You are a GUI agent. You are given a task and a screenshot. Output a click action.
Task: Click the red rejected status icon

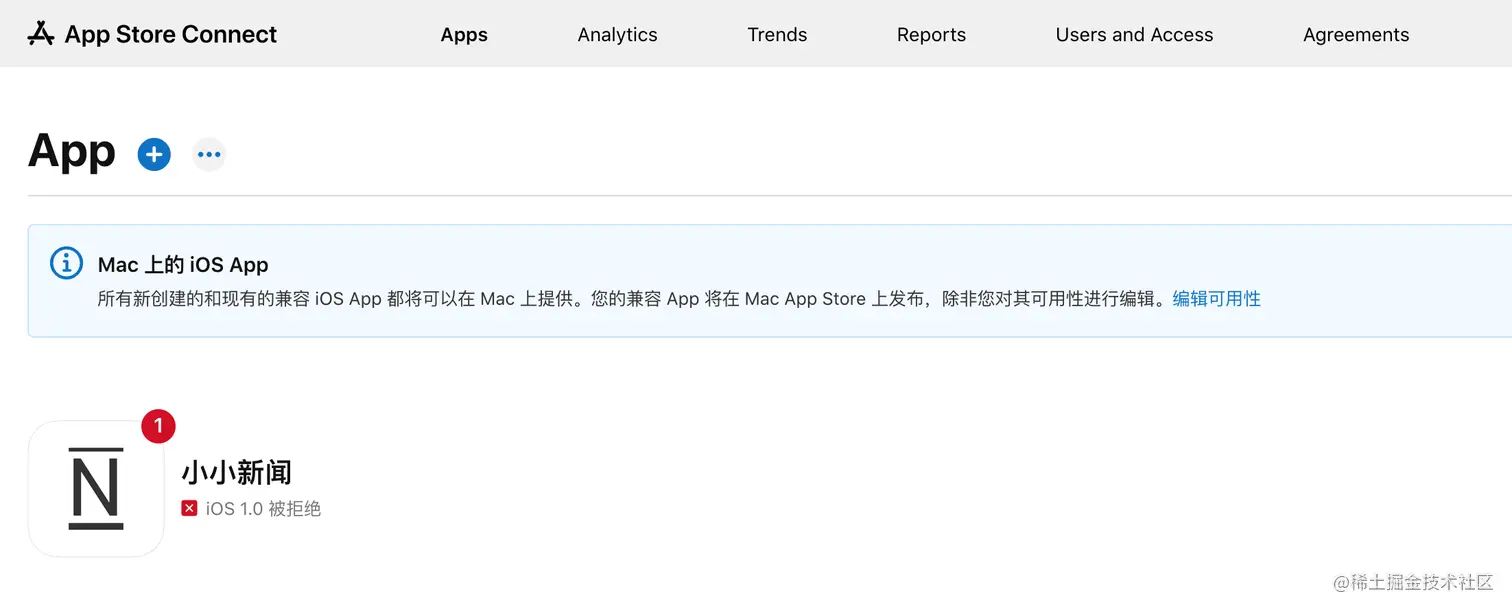tap(189, 508)
